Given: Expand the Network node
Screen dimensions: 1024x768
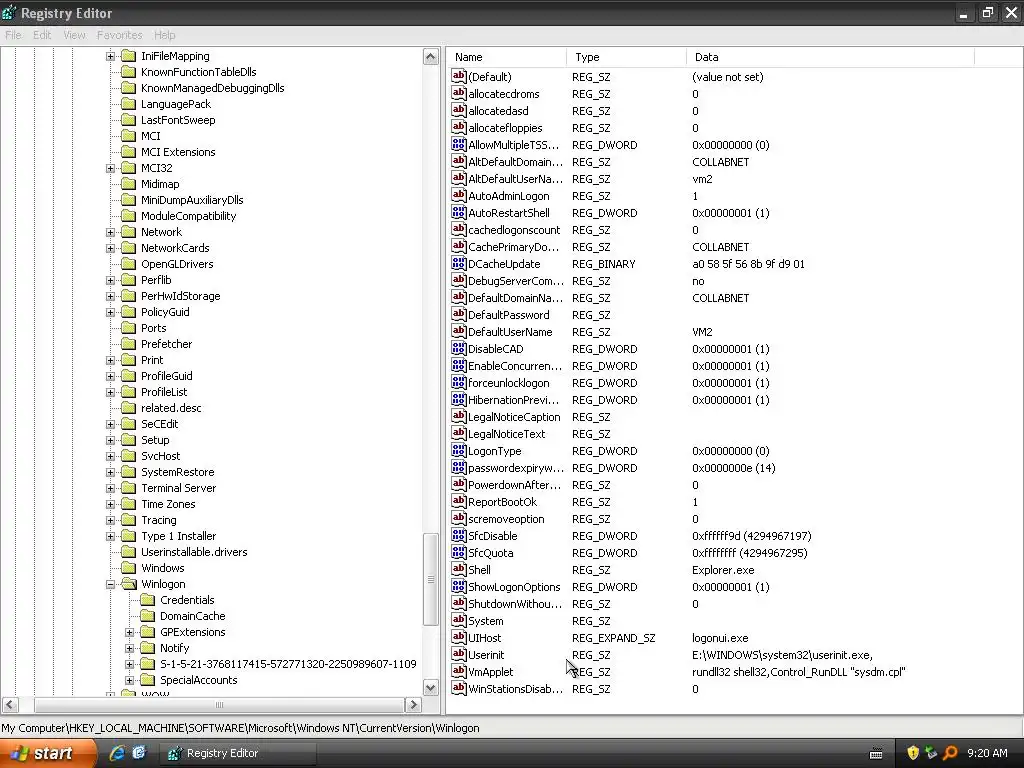Looking at the screenshot, I should pyautogui.click(x=110, y=232).
